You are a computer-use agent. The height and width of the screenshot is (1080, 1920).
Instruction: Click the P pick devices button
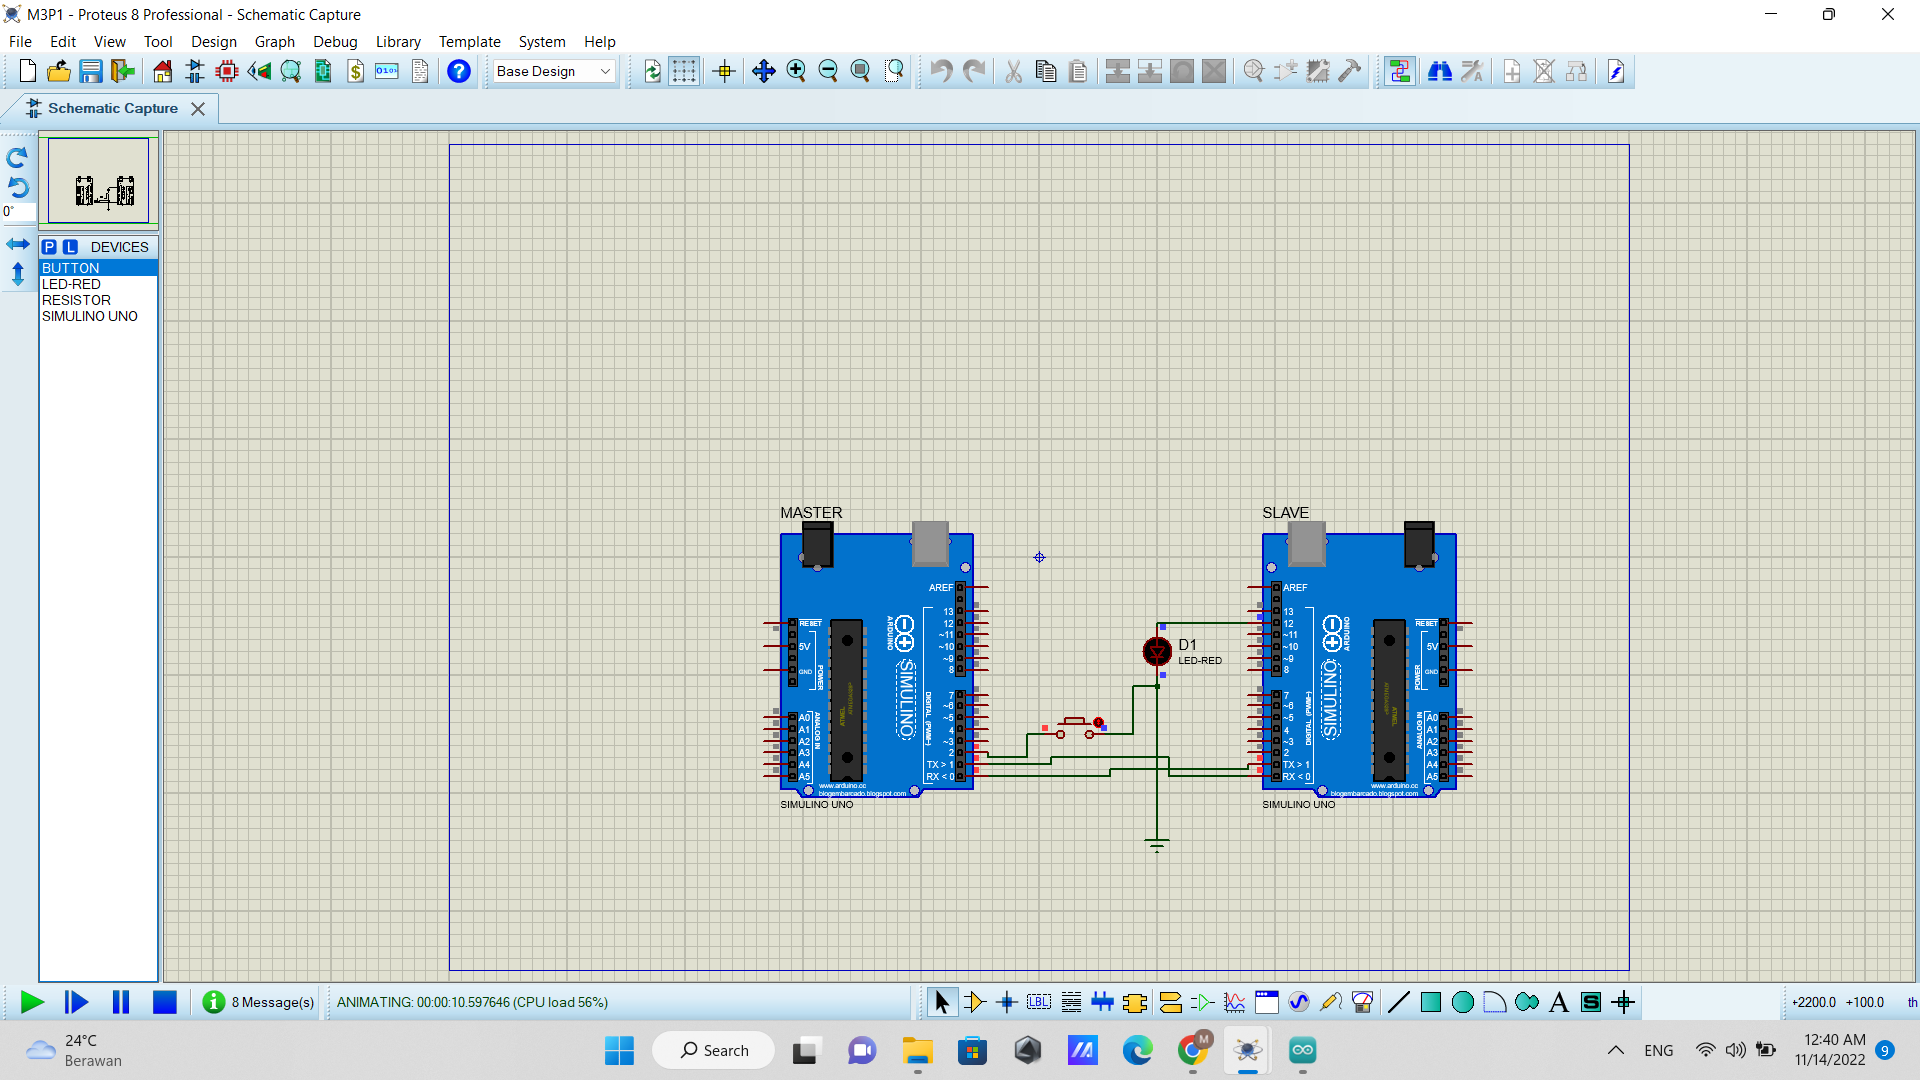coord(49,247)
